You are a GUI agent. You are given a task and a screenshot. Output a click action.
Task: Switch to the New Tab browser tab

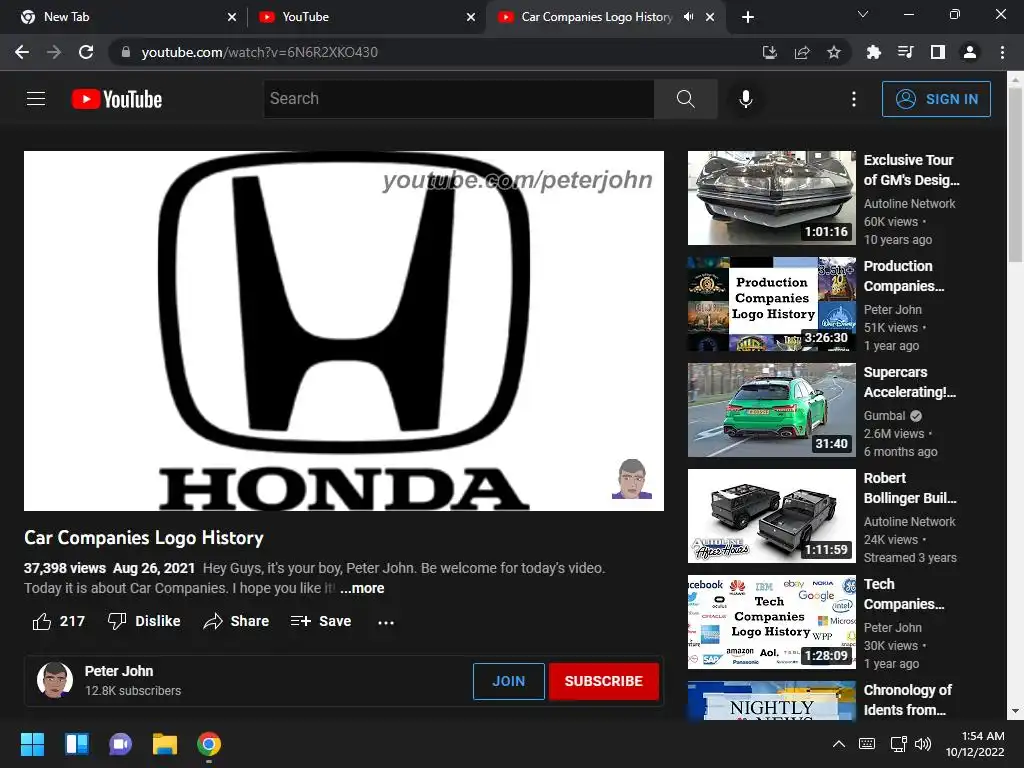125,17
